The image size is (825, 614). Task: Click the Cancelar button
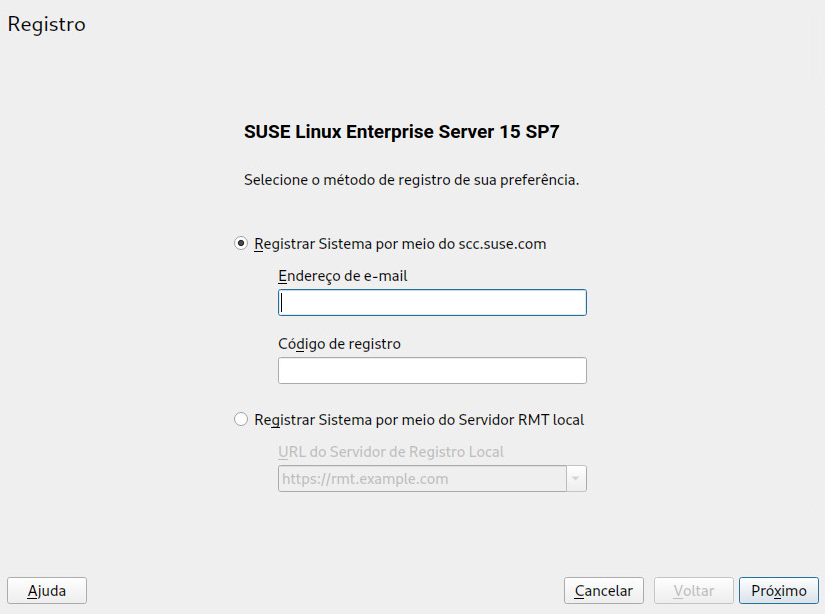click(604, 591)
